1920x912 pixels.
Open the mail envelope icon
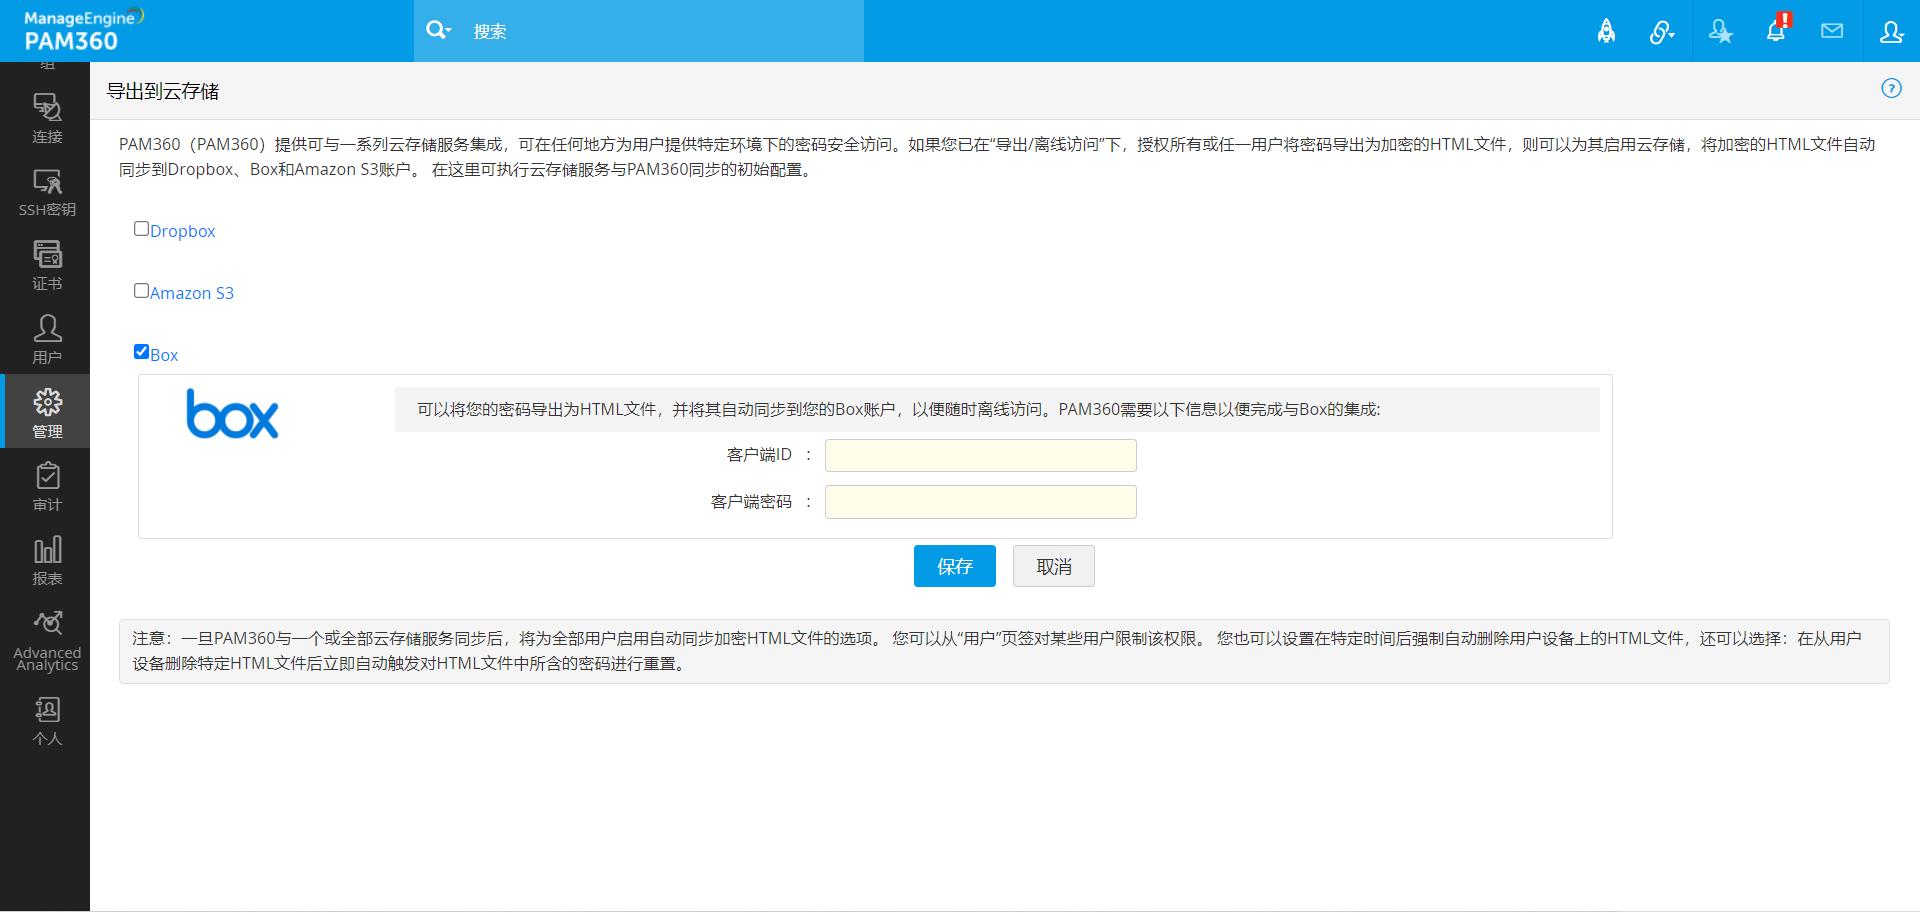point(1832,31)
